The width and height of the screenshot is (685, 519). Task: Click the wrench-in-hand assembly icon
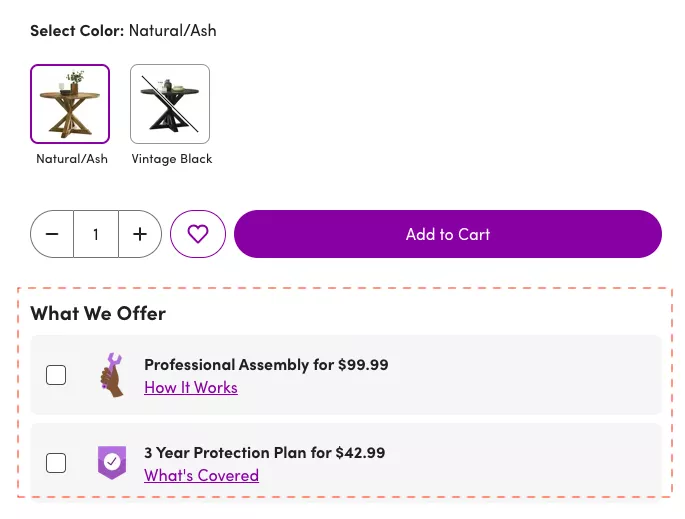112,375
